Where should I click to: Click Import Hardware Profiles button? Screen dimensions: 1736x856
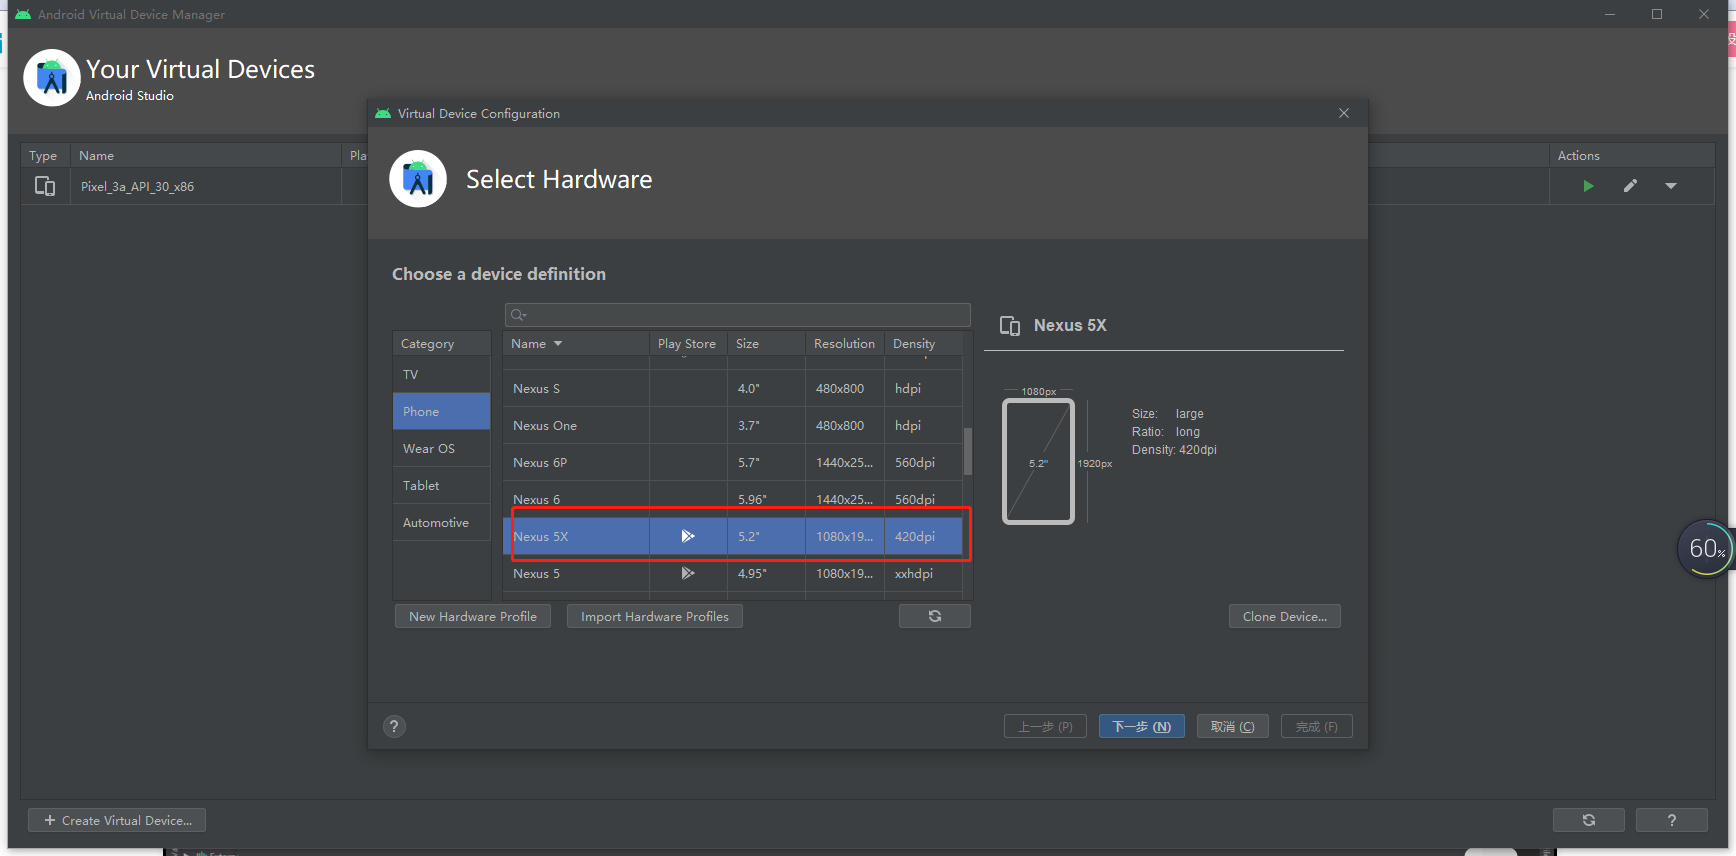[655, 616]
